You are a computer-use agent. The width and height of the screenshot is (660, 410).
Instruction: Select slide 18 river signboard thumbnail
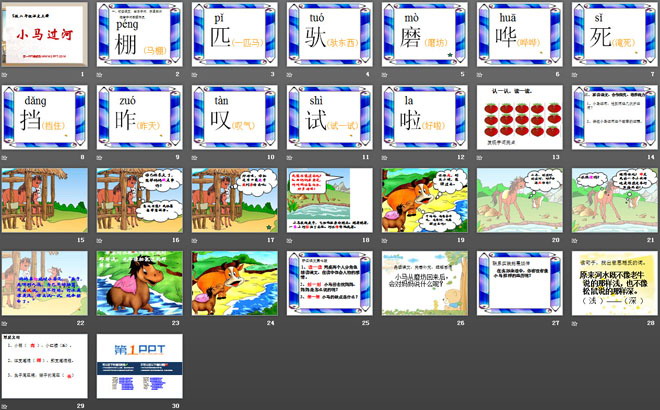[x=330, y=200]
